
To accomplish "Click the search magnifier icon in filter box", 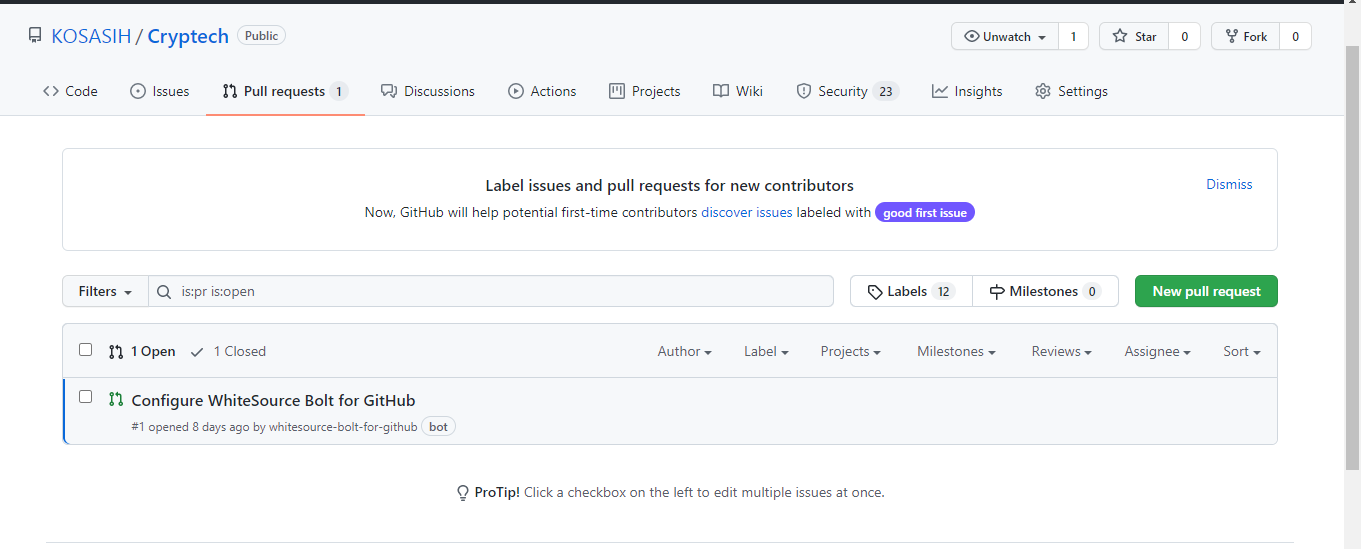I will click(x=165, y=292).
